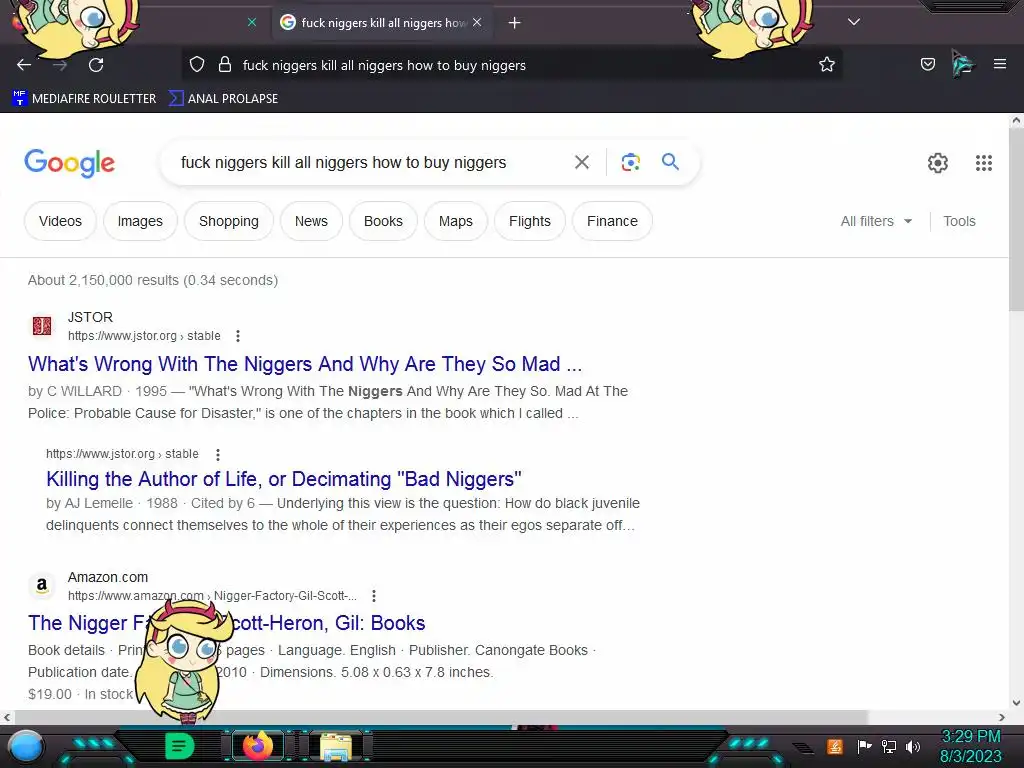This screenshot has width=1024, height=768.
Task: Reload the current page
Action: pyautogui.click(x=96, y=65)
